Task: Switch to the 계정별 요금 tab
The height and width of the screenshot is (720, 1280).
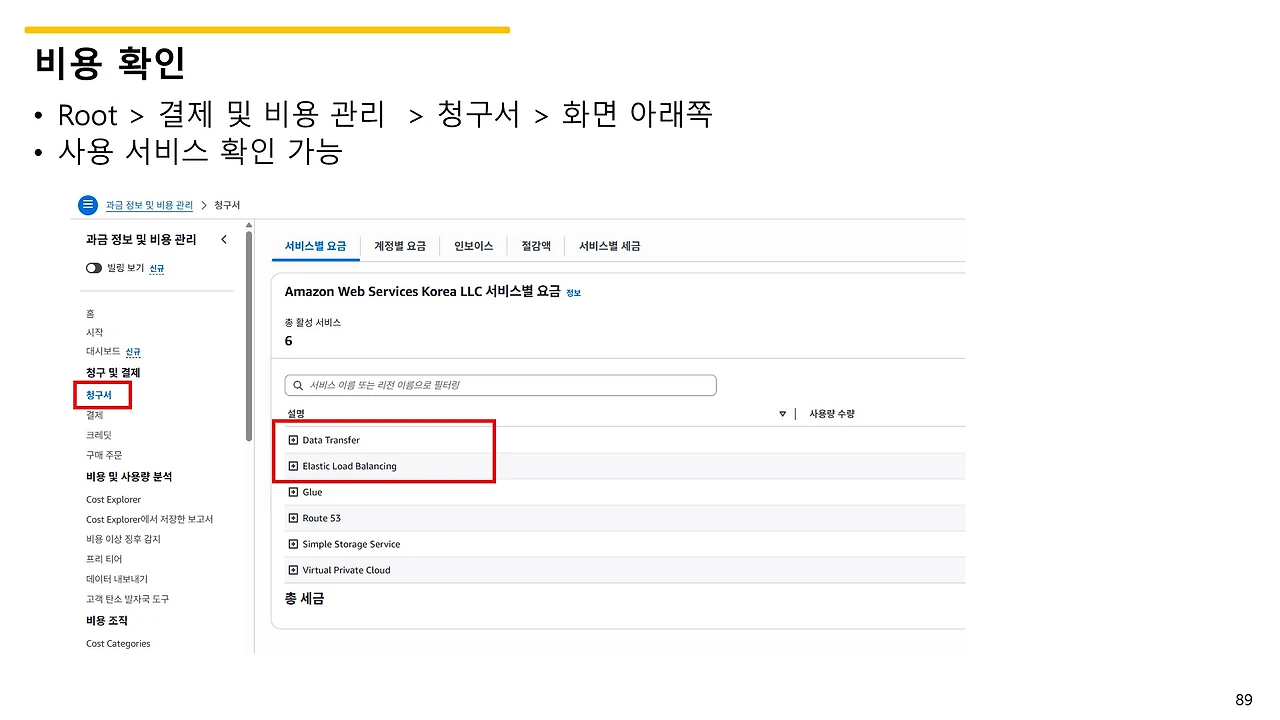Action: pyautogui.click(x=400, y=245)
